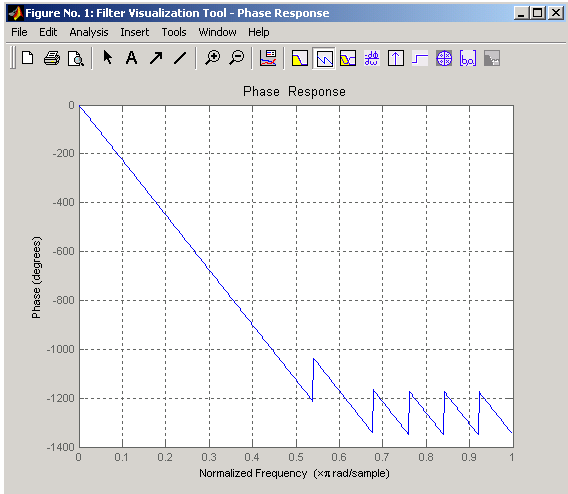Open Print Preview icon

[x=76, y=58]
